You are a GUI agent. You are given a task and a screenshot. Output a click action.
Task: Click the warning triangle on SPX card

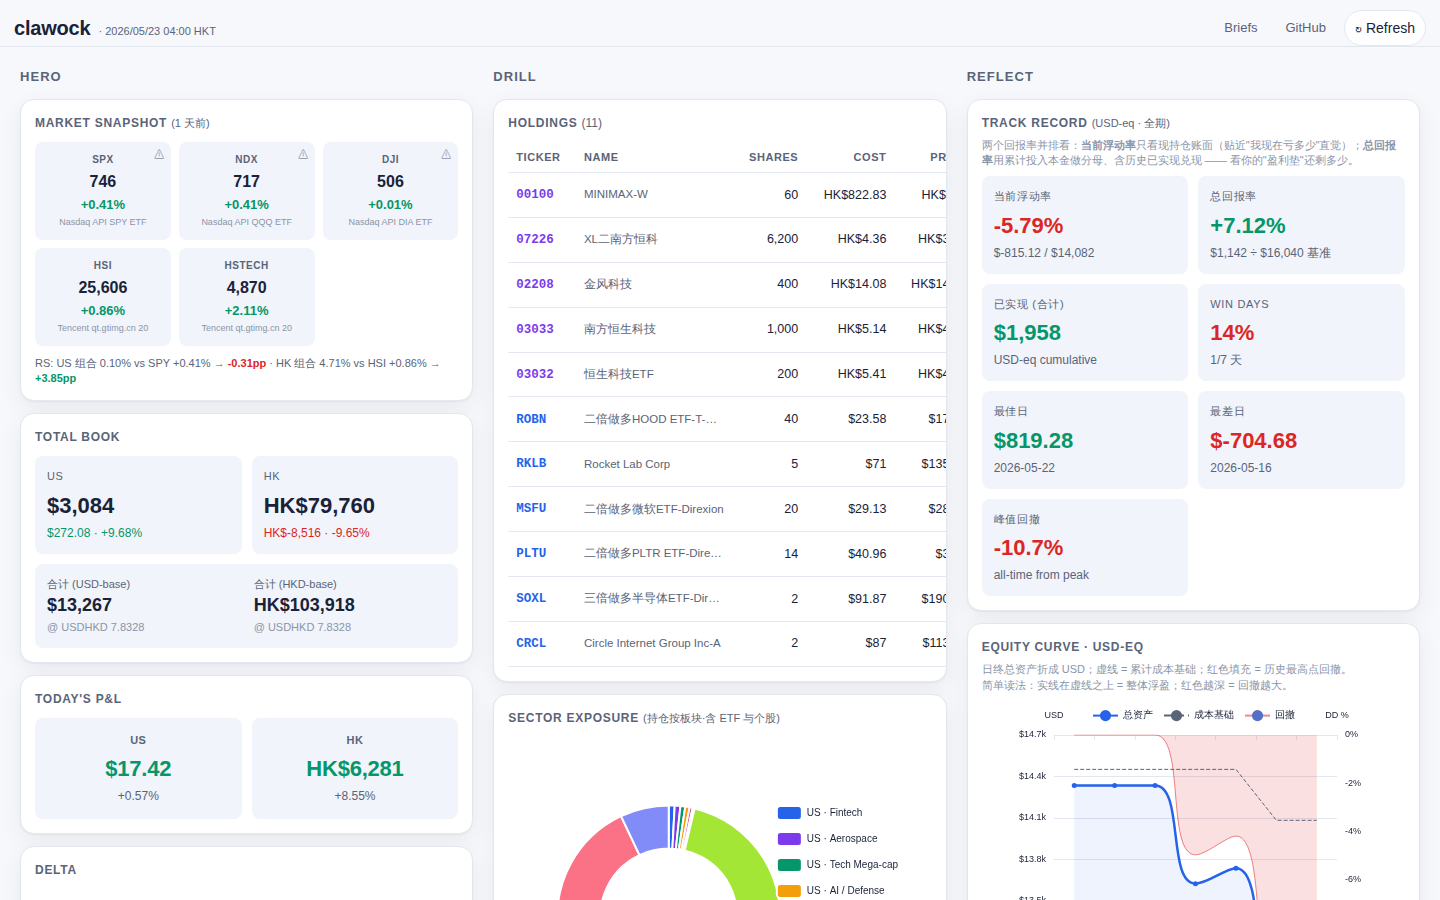[x=159, y=154]
